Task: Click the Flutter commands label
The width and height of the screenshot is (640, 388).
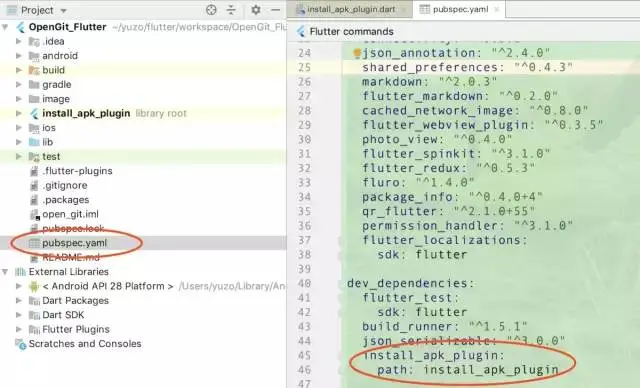Action: 351,31
